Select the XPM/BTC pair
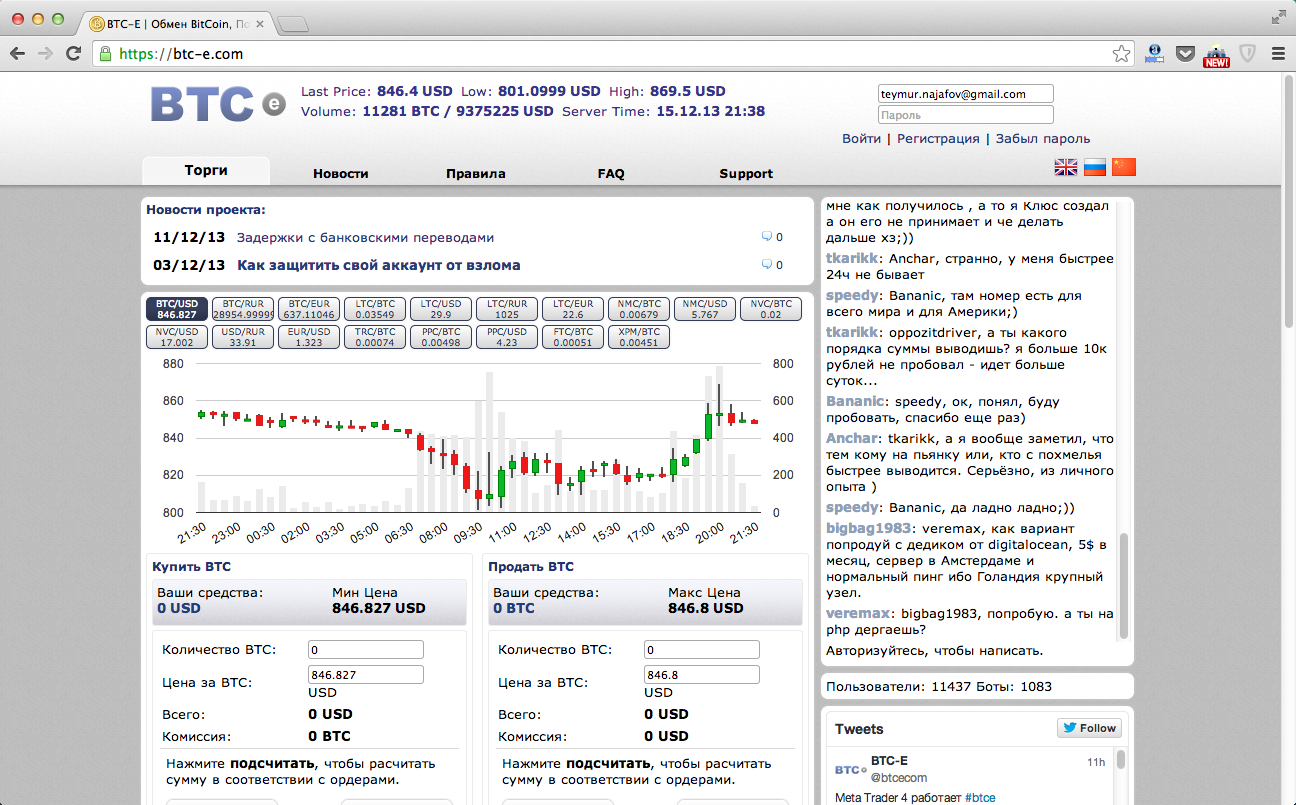Screen dimensions: 1296x805 click(639, 337)
